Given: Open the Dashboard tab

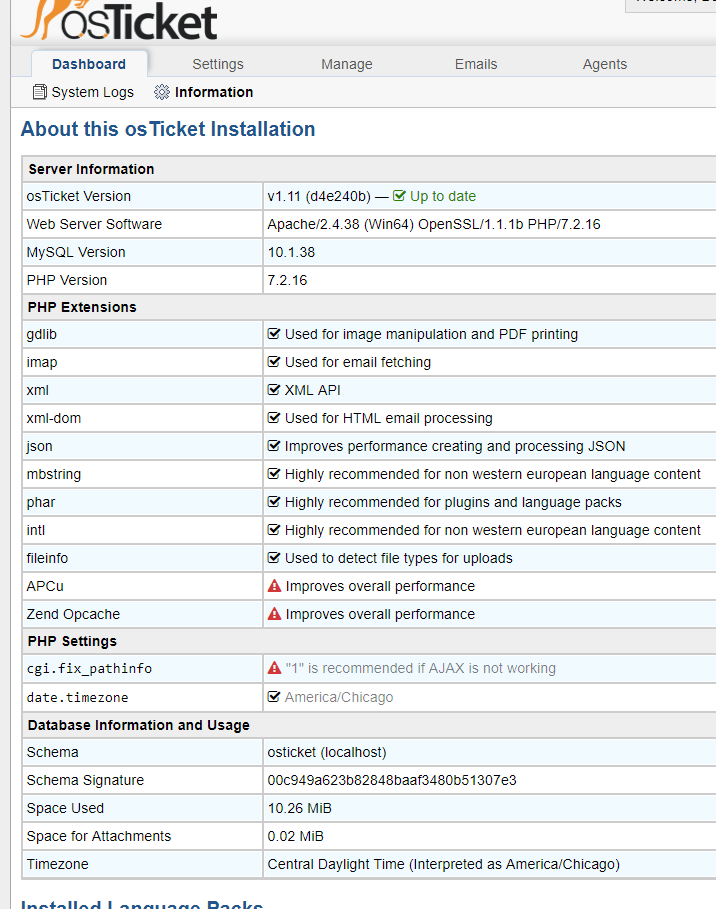Looking at the screenshot, I should [89, 64].
